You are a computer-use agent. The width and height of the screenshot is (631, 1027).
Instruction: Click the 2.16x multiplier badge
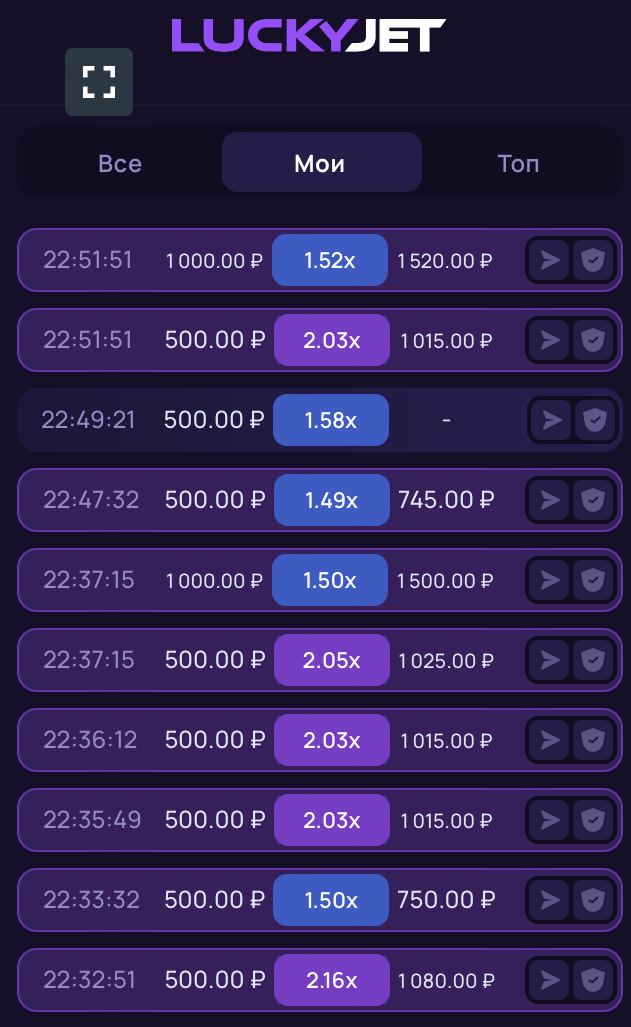(x=331, y=980)
